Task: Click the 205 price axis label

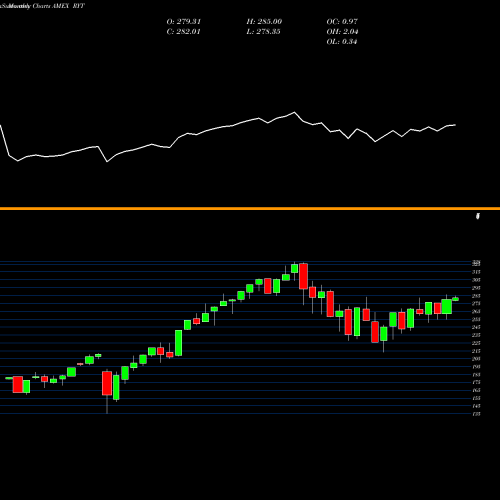Action: tap(476, 359)
